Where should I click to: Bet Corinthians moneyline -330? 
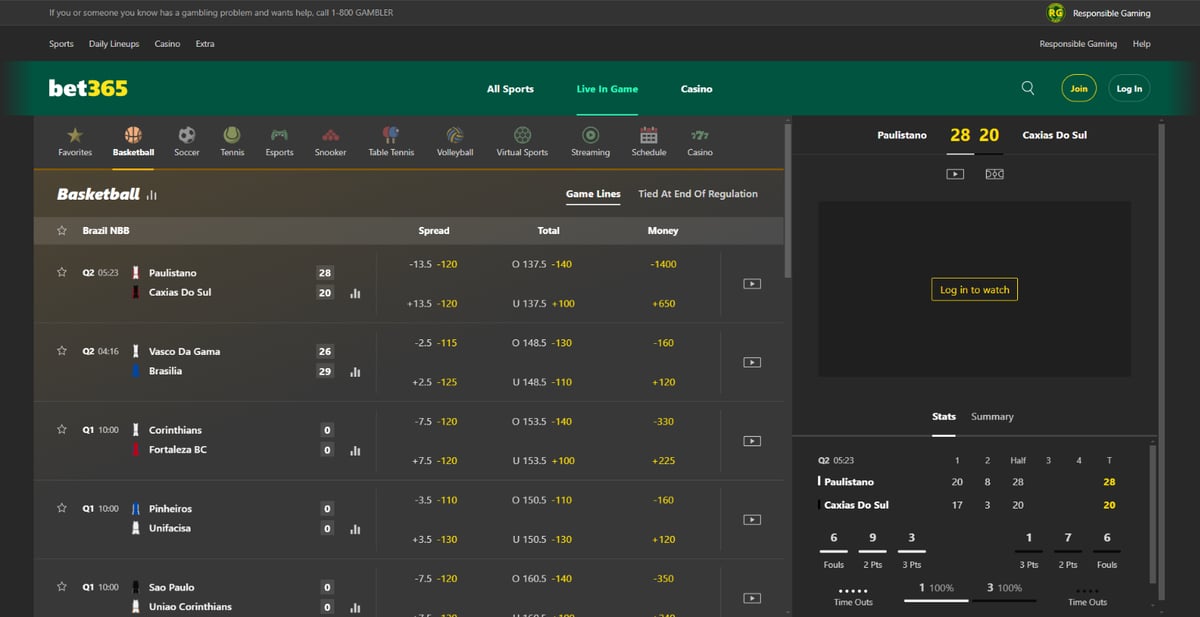pyautogui.click(x=663, y=421)
